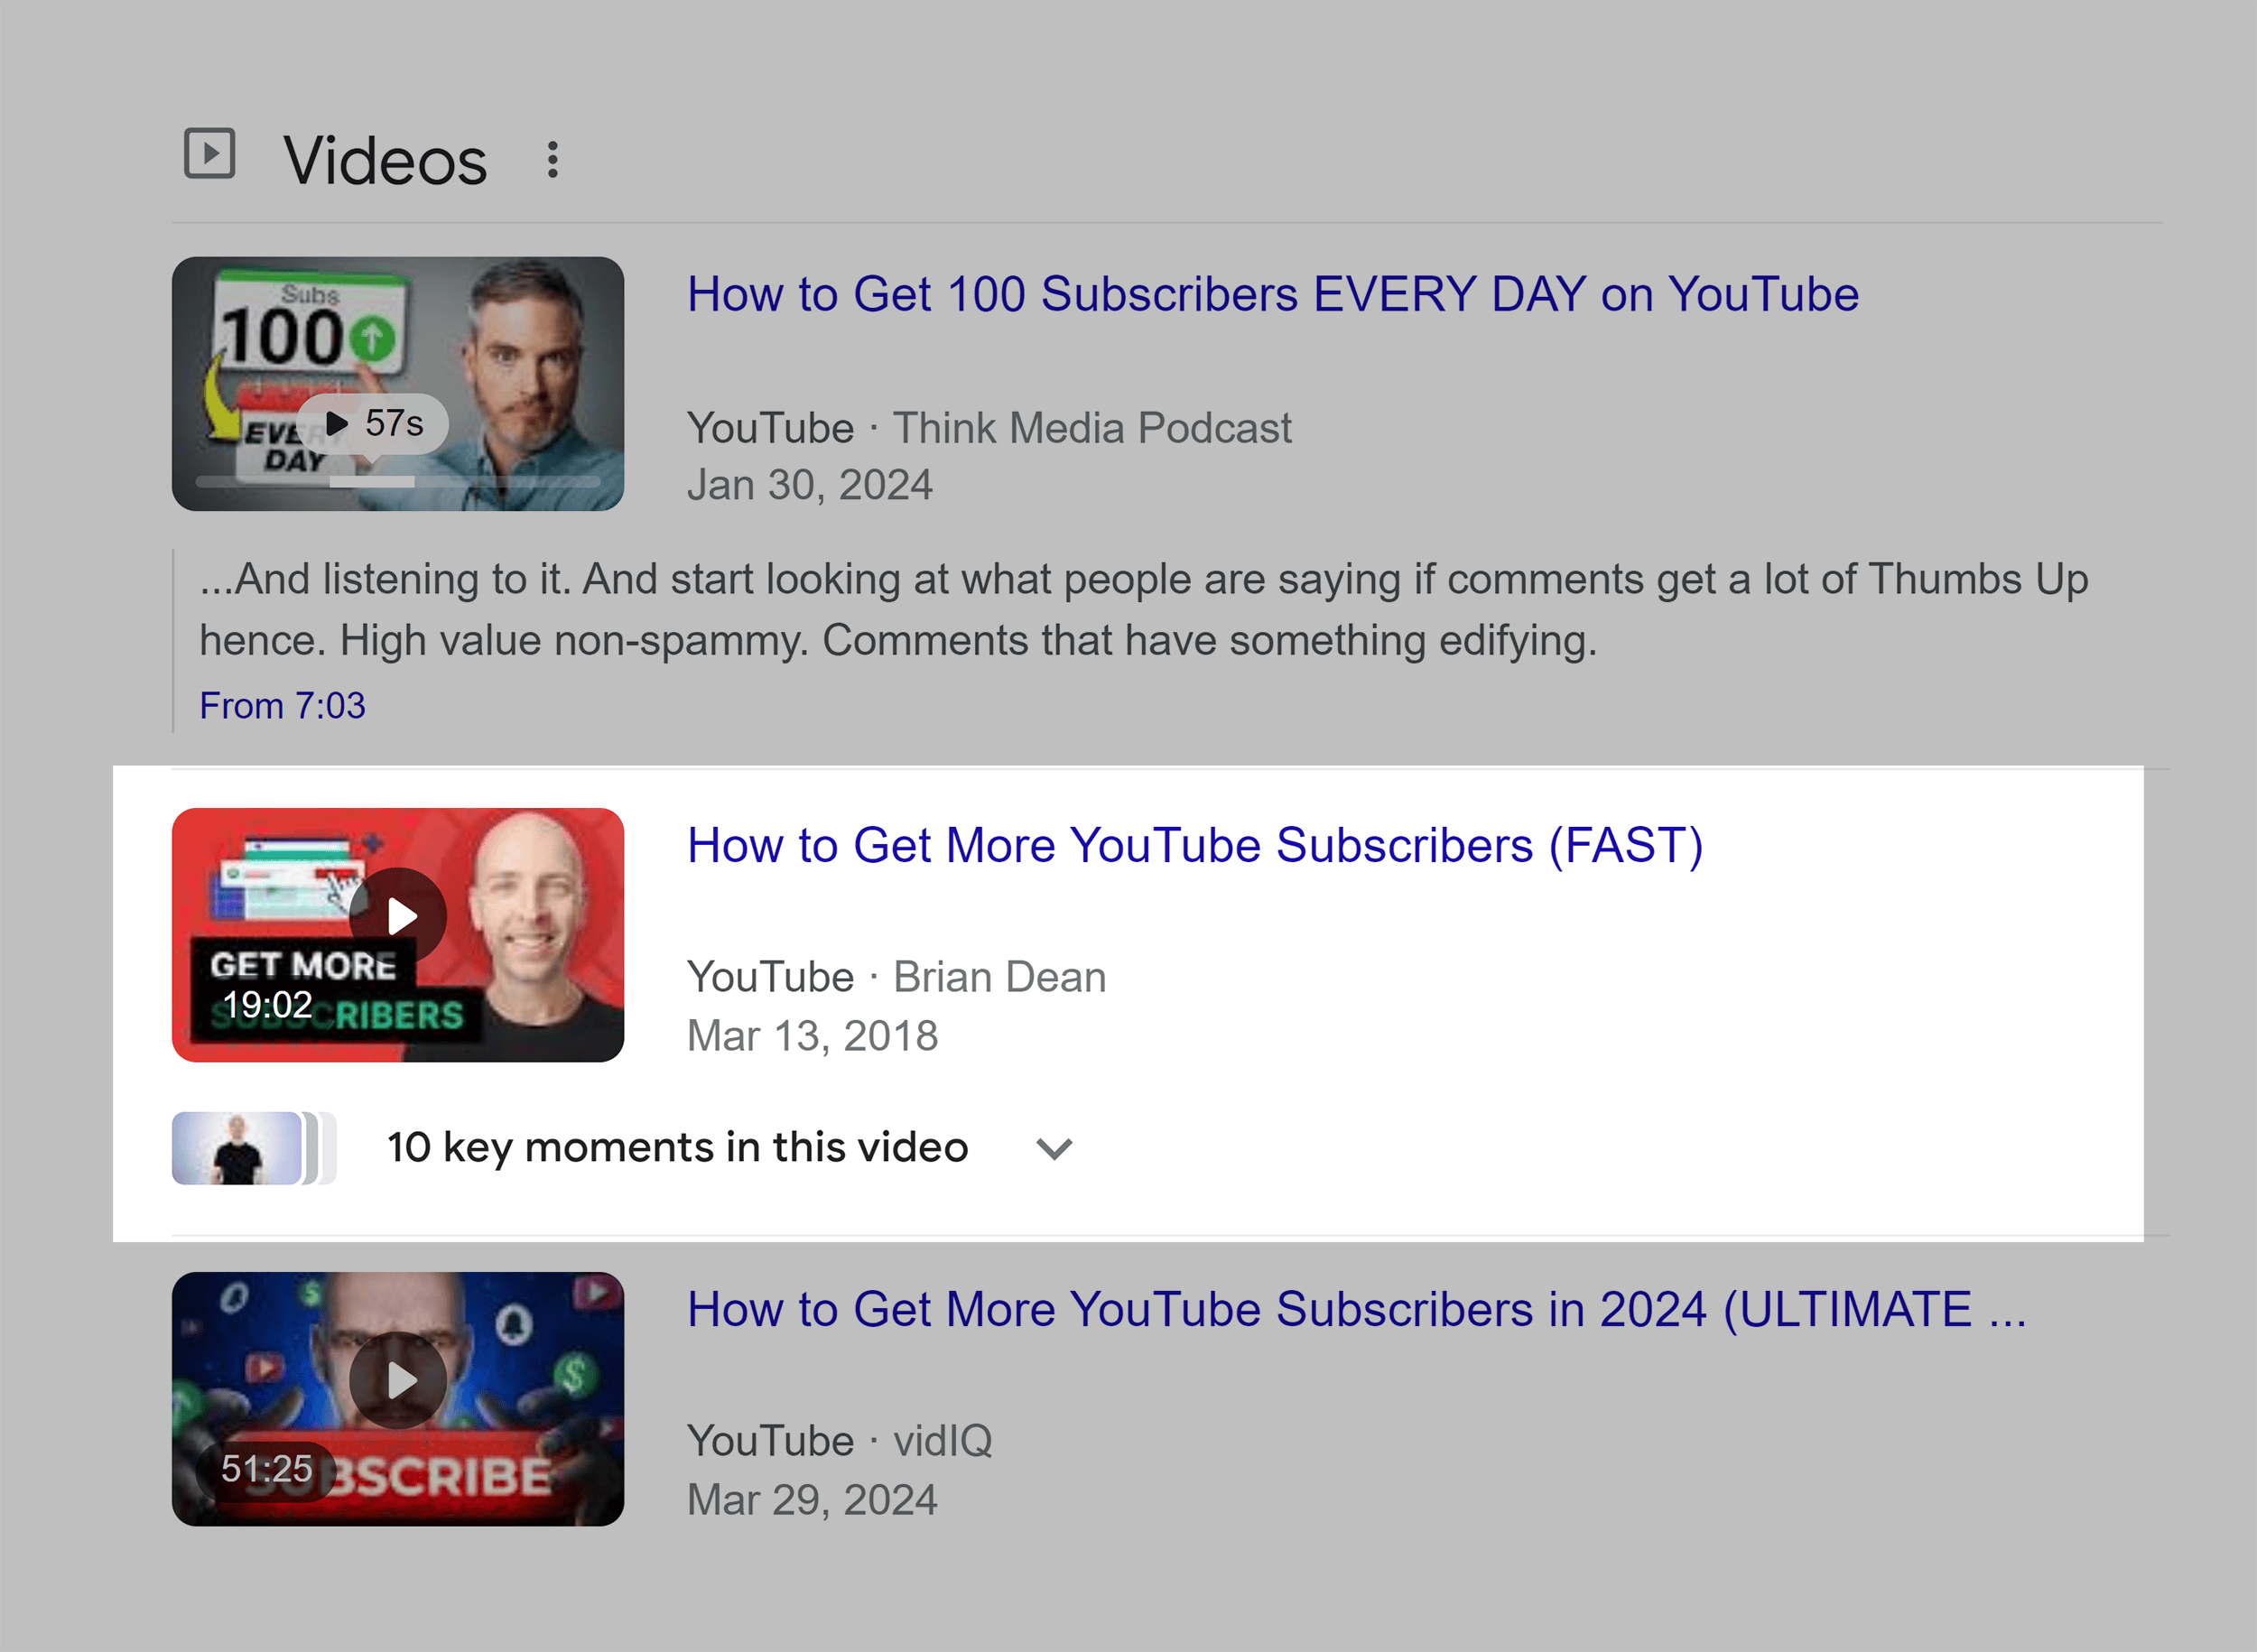Jump to the 'From 7:03' timestamp link

pos(283,706)
